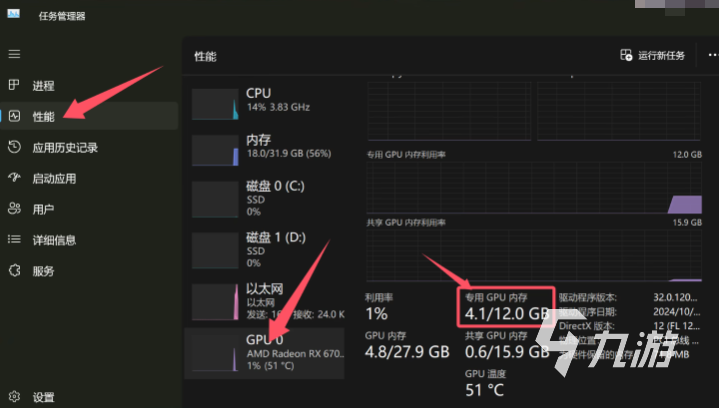
Task: Click the 'AMD Radeon RX 670..' label
Action: [x=295, y=354]
